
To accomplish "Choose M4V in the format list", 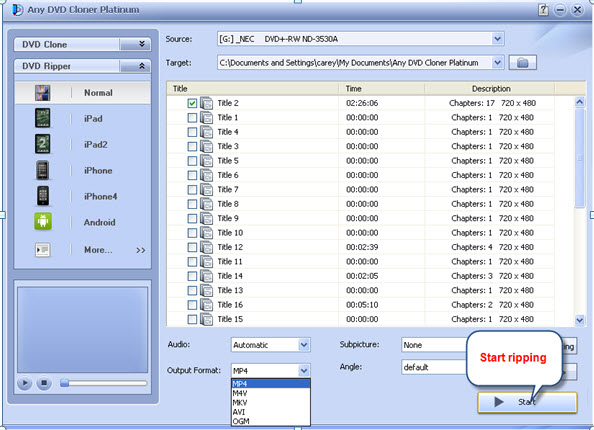I will [x=271, y=393].
